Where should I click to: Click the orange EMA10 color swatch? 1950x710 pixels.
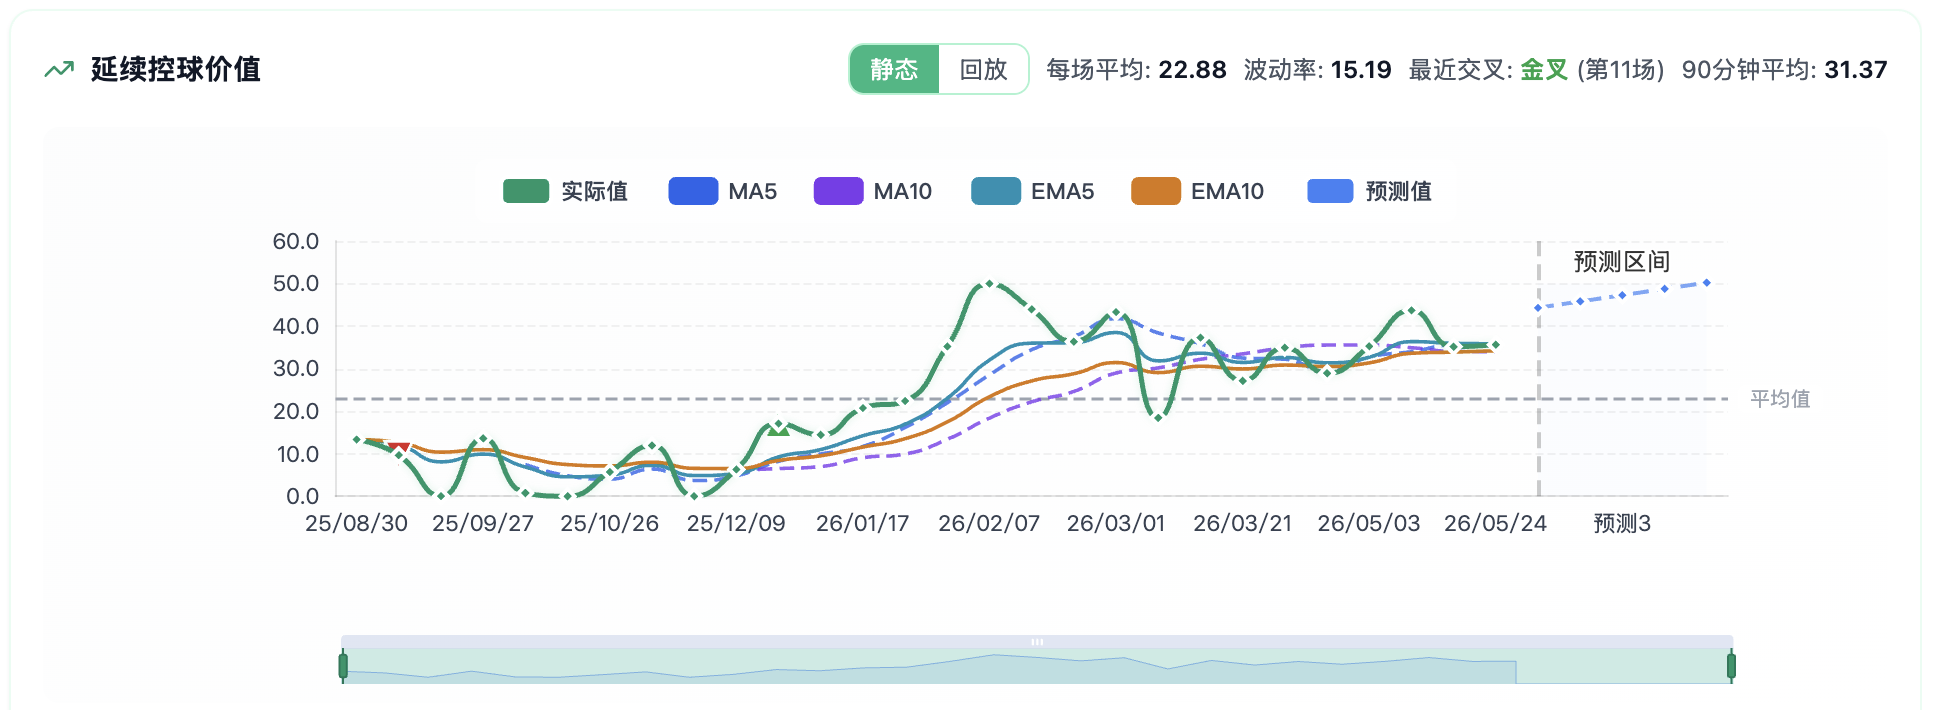[x=1155, y=191]
